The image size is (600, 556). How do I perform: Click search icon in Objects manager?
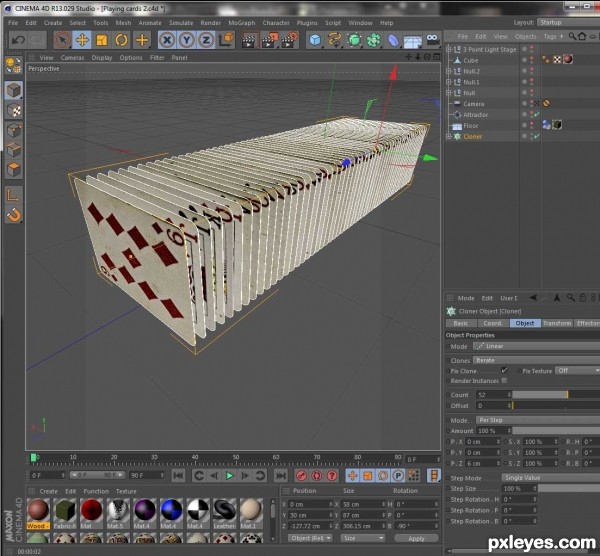pyautogui.click(x=572, y=36)
